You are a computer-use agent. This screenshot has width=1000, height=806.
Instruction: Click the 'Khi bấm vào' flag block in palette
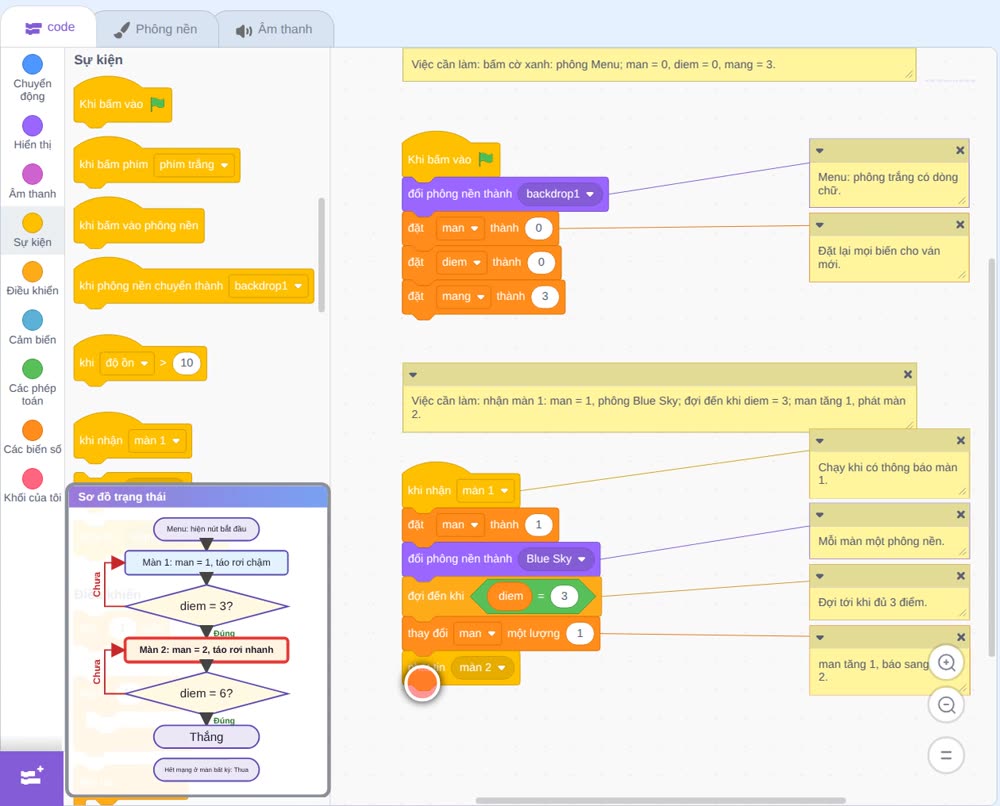(x=122, y=103)
